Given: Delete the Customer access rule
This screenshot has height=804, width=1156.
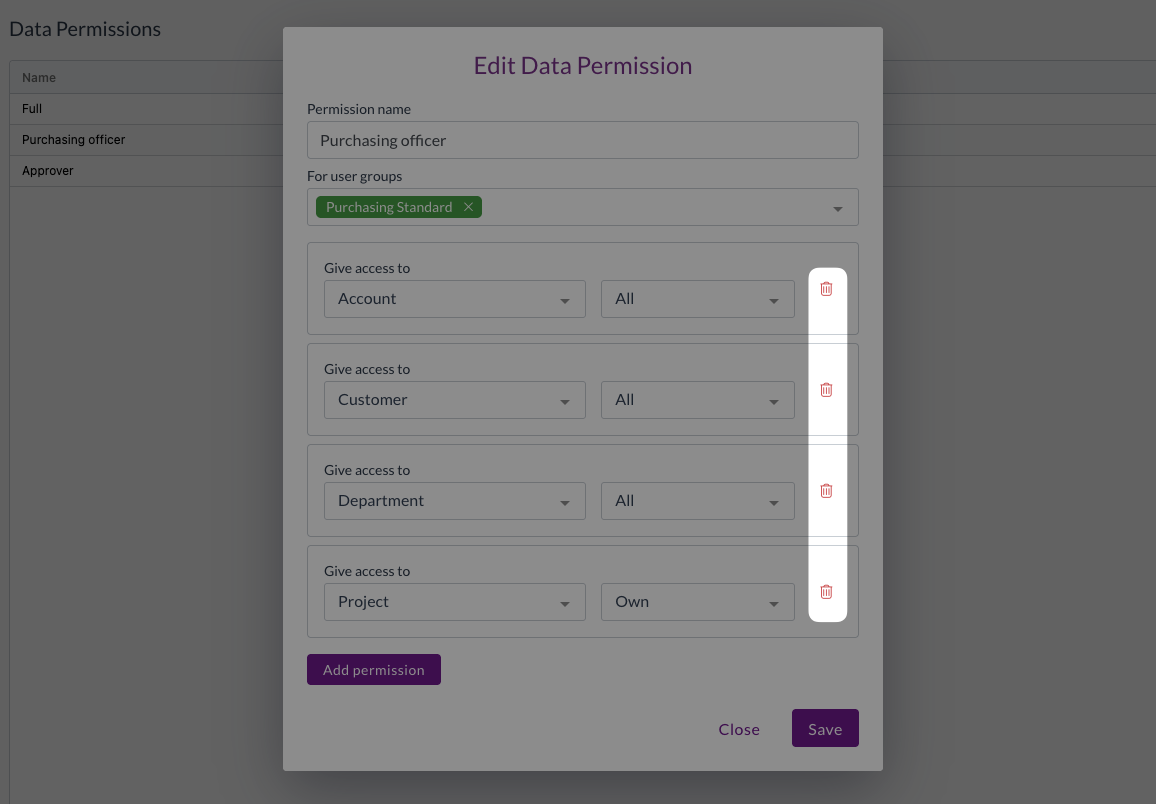Looking at the screenshot, I should 826,390.
